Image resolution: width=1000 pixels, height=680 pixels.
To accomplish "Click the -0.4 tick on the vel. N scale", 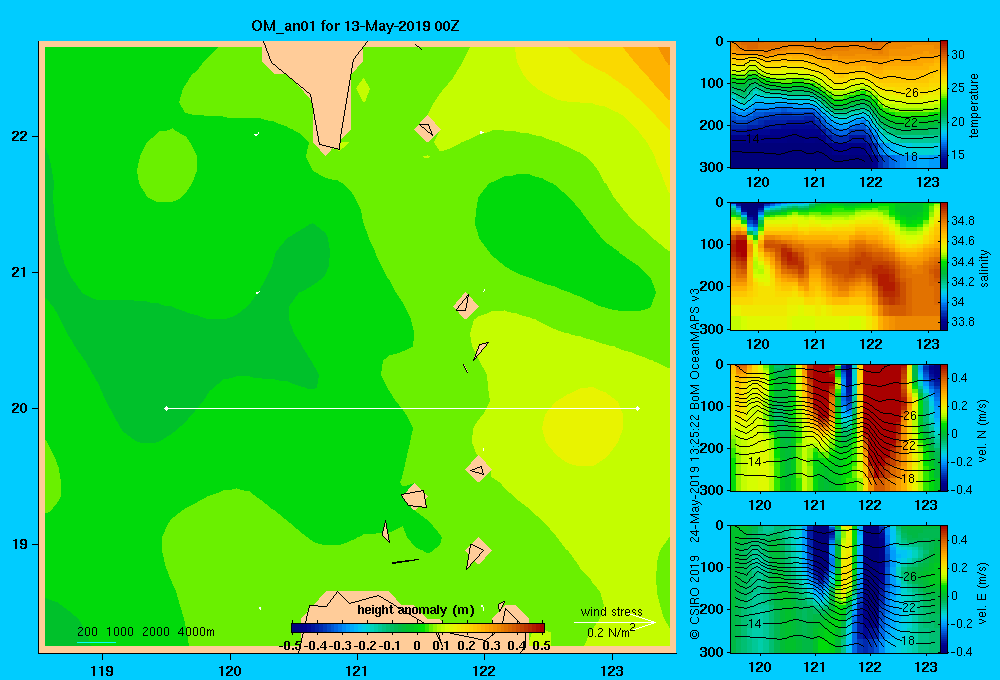I will coord(960,490).
